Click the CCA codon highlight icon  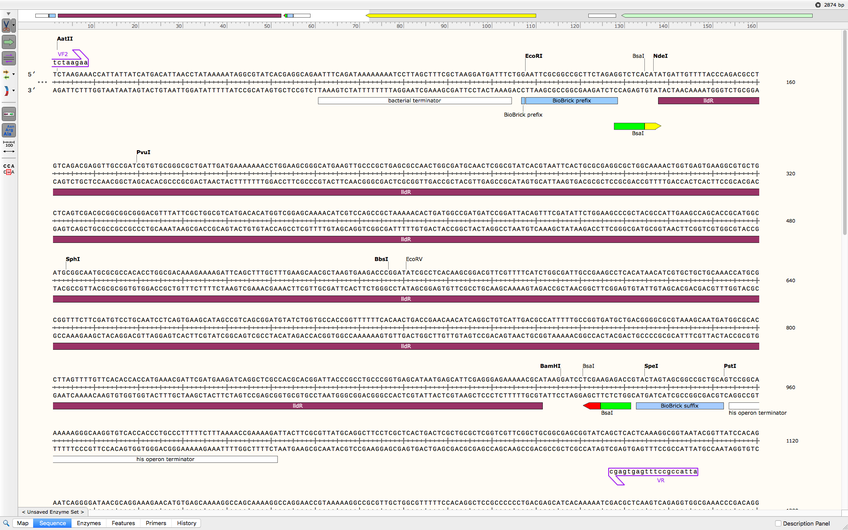point(9,167)
